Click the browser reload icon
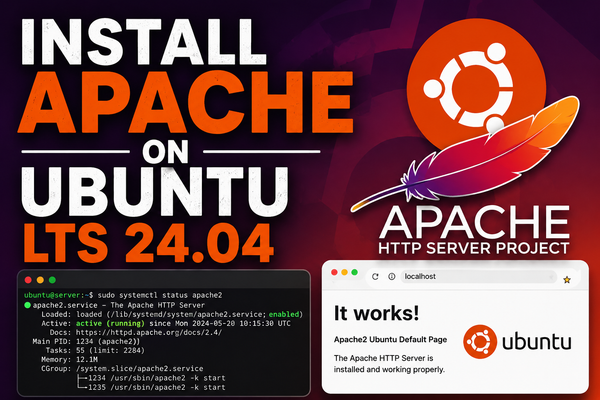The image size is (600, 400). [x=375, y=276]
